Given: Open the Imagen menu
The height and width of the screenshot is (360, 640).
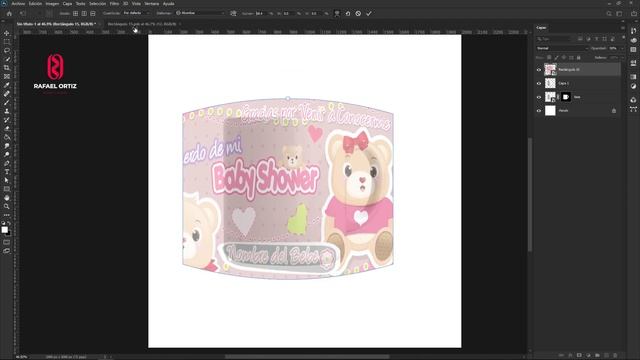Looking at the screenshot, I should point(52,3).
